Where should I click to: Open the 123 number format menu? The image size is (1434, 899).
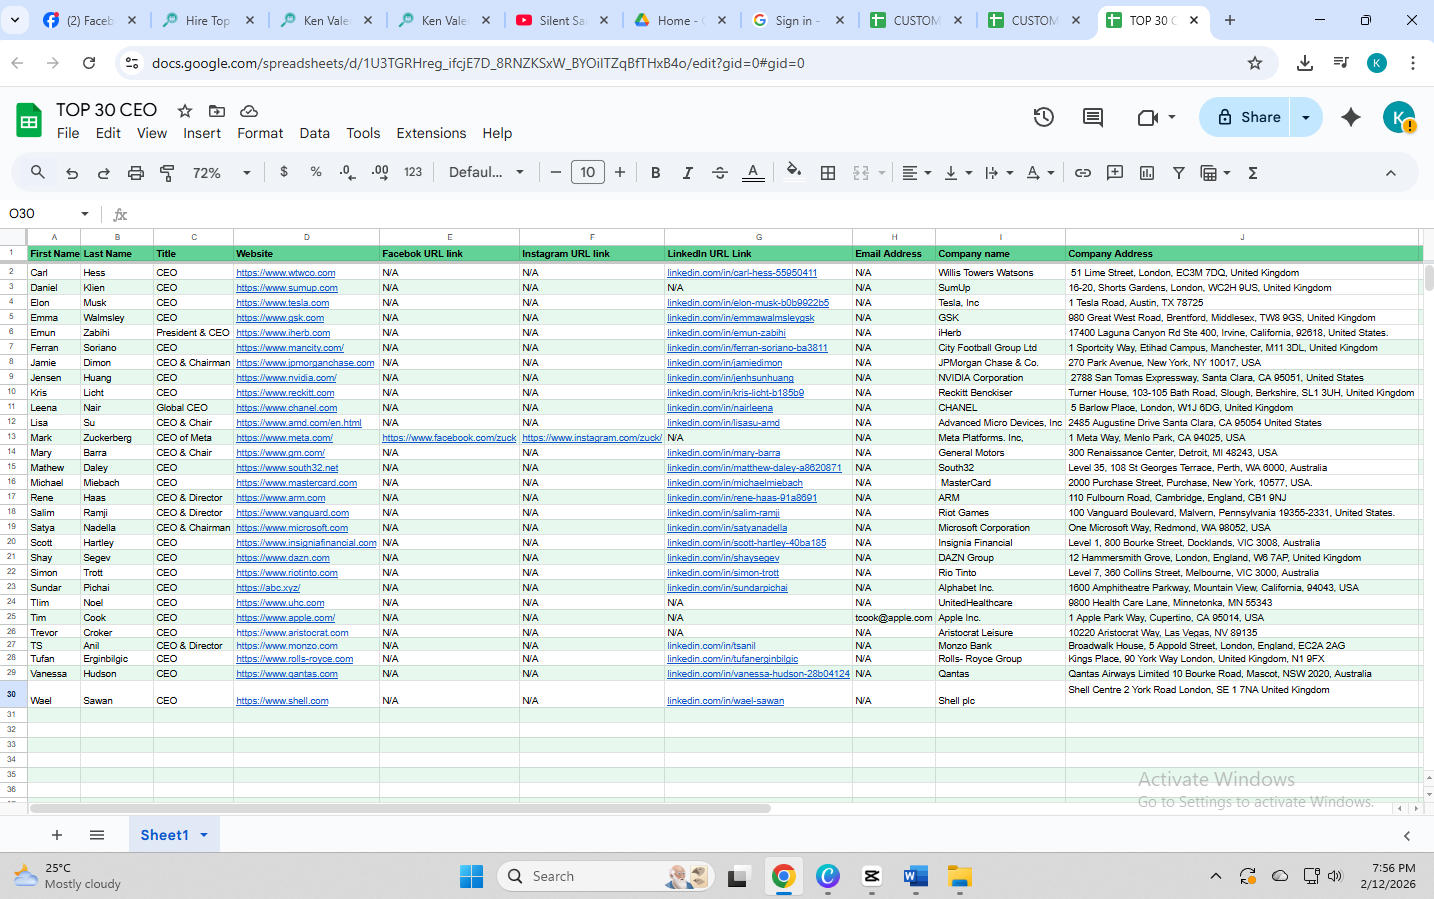pyautogui.click(x=413, y=172)
